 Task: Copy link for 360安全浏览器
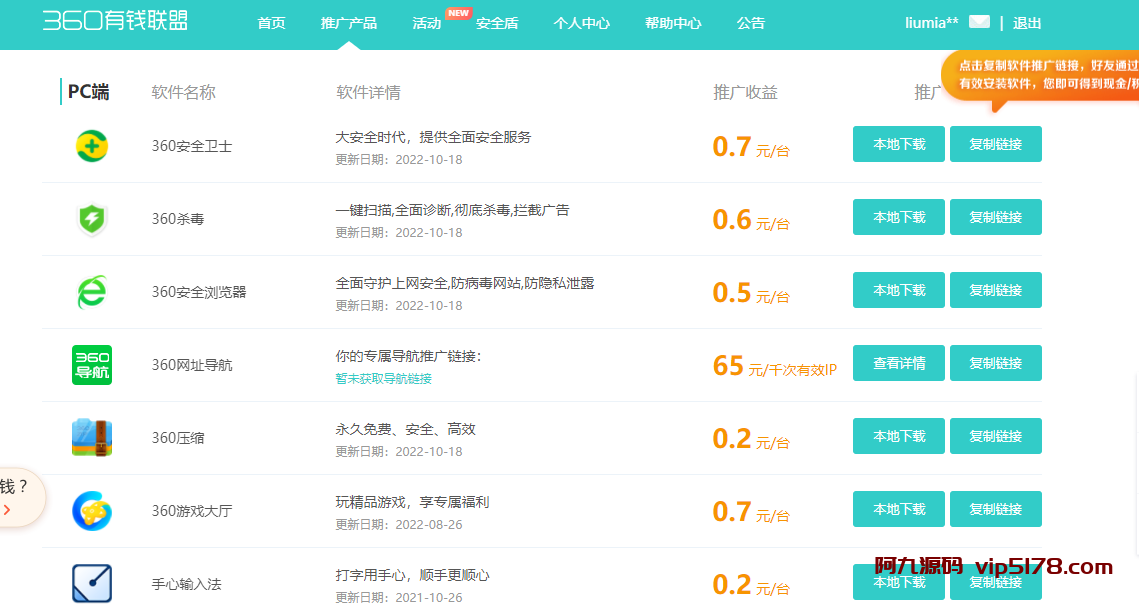(995, 290)
